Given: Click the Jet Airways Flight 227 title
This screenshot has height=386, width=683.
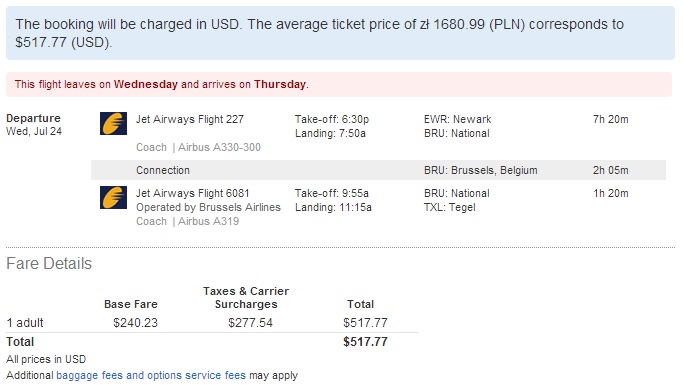Looking at the screenshot, I should click(x=190, y=119).
